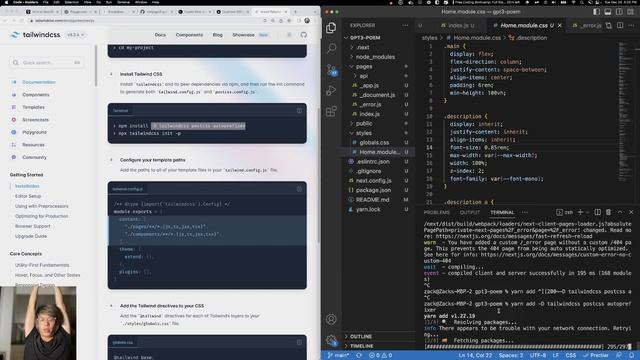This screenshot has height=360, width=640.
Task: Open Run and Debug view
Action: click(331, 90)
